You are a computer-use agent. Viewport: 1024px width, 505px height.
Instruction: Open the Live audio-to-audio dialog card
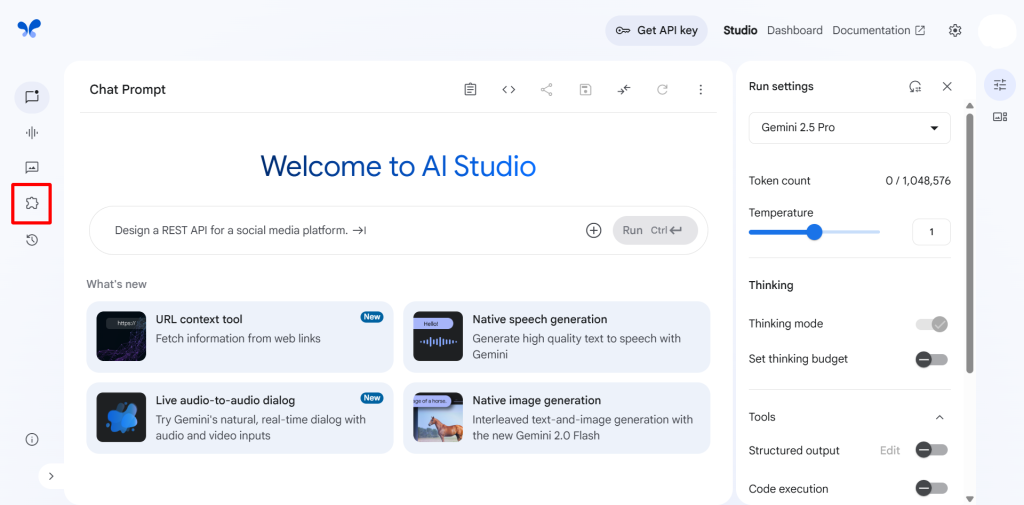click(240, 417)
